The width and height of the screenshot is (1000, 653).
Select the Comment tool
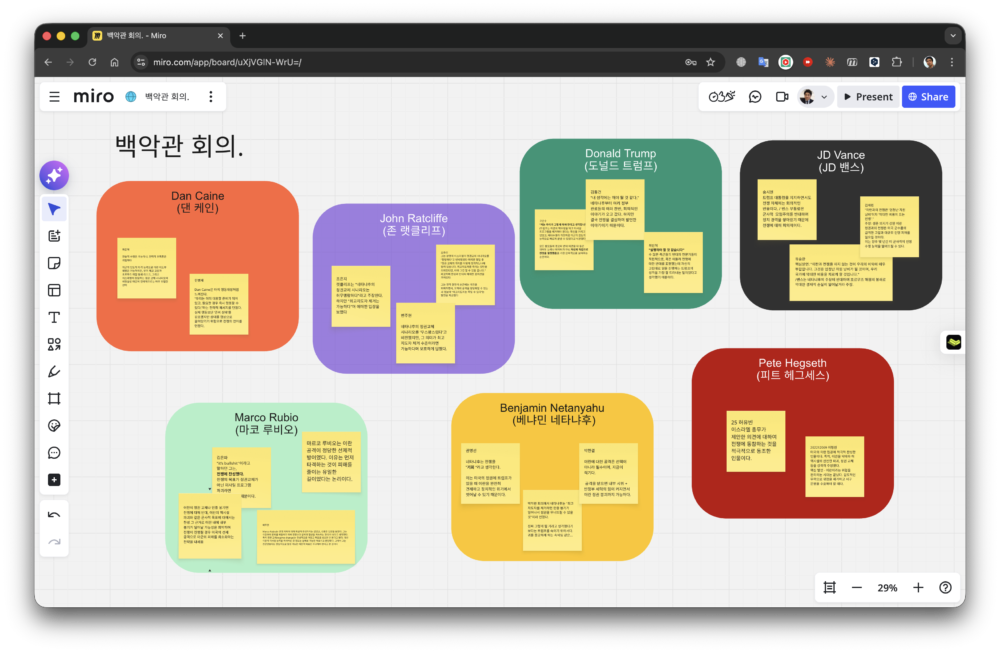click(x=54, y=452)
